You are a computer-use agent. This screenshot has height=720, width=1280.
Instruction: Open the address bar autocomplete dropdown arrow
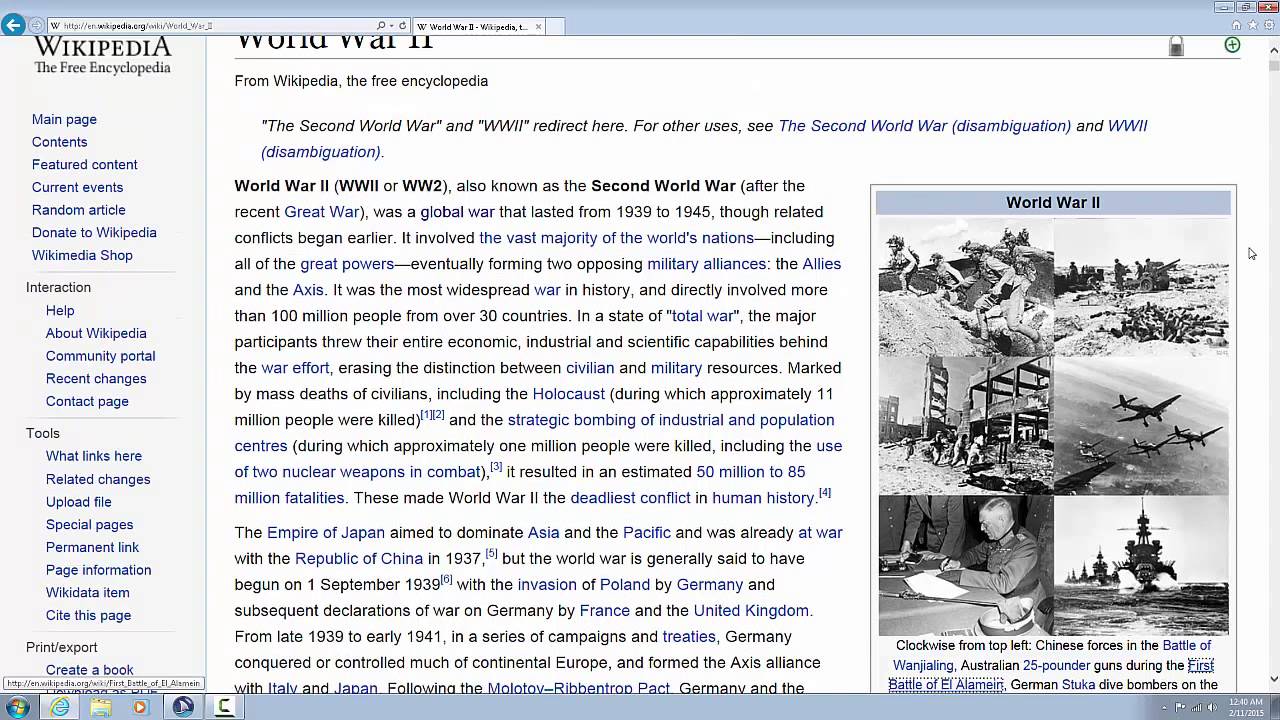[x=392, y=26]
